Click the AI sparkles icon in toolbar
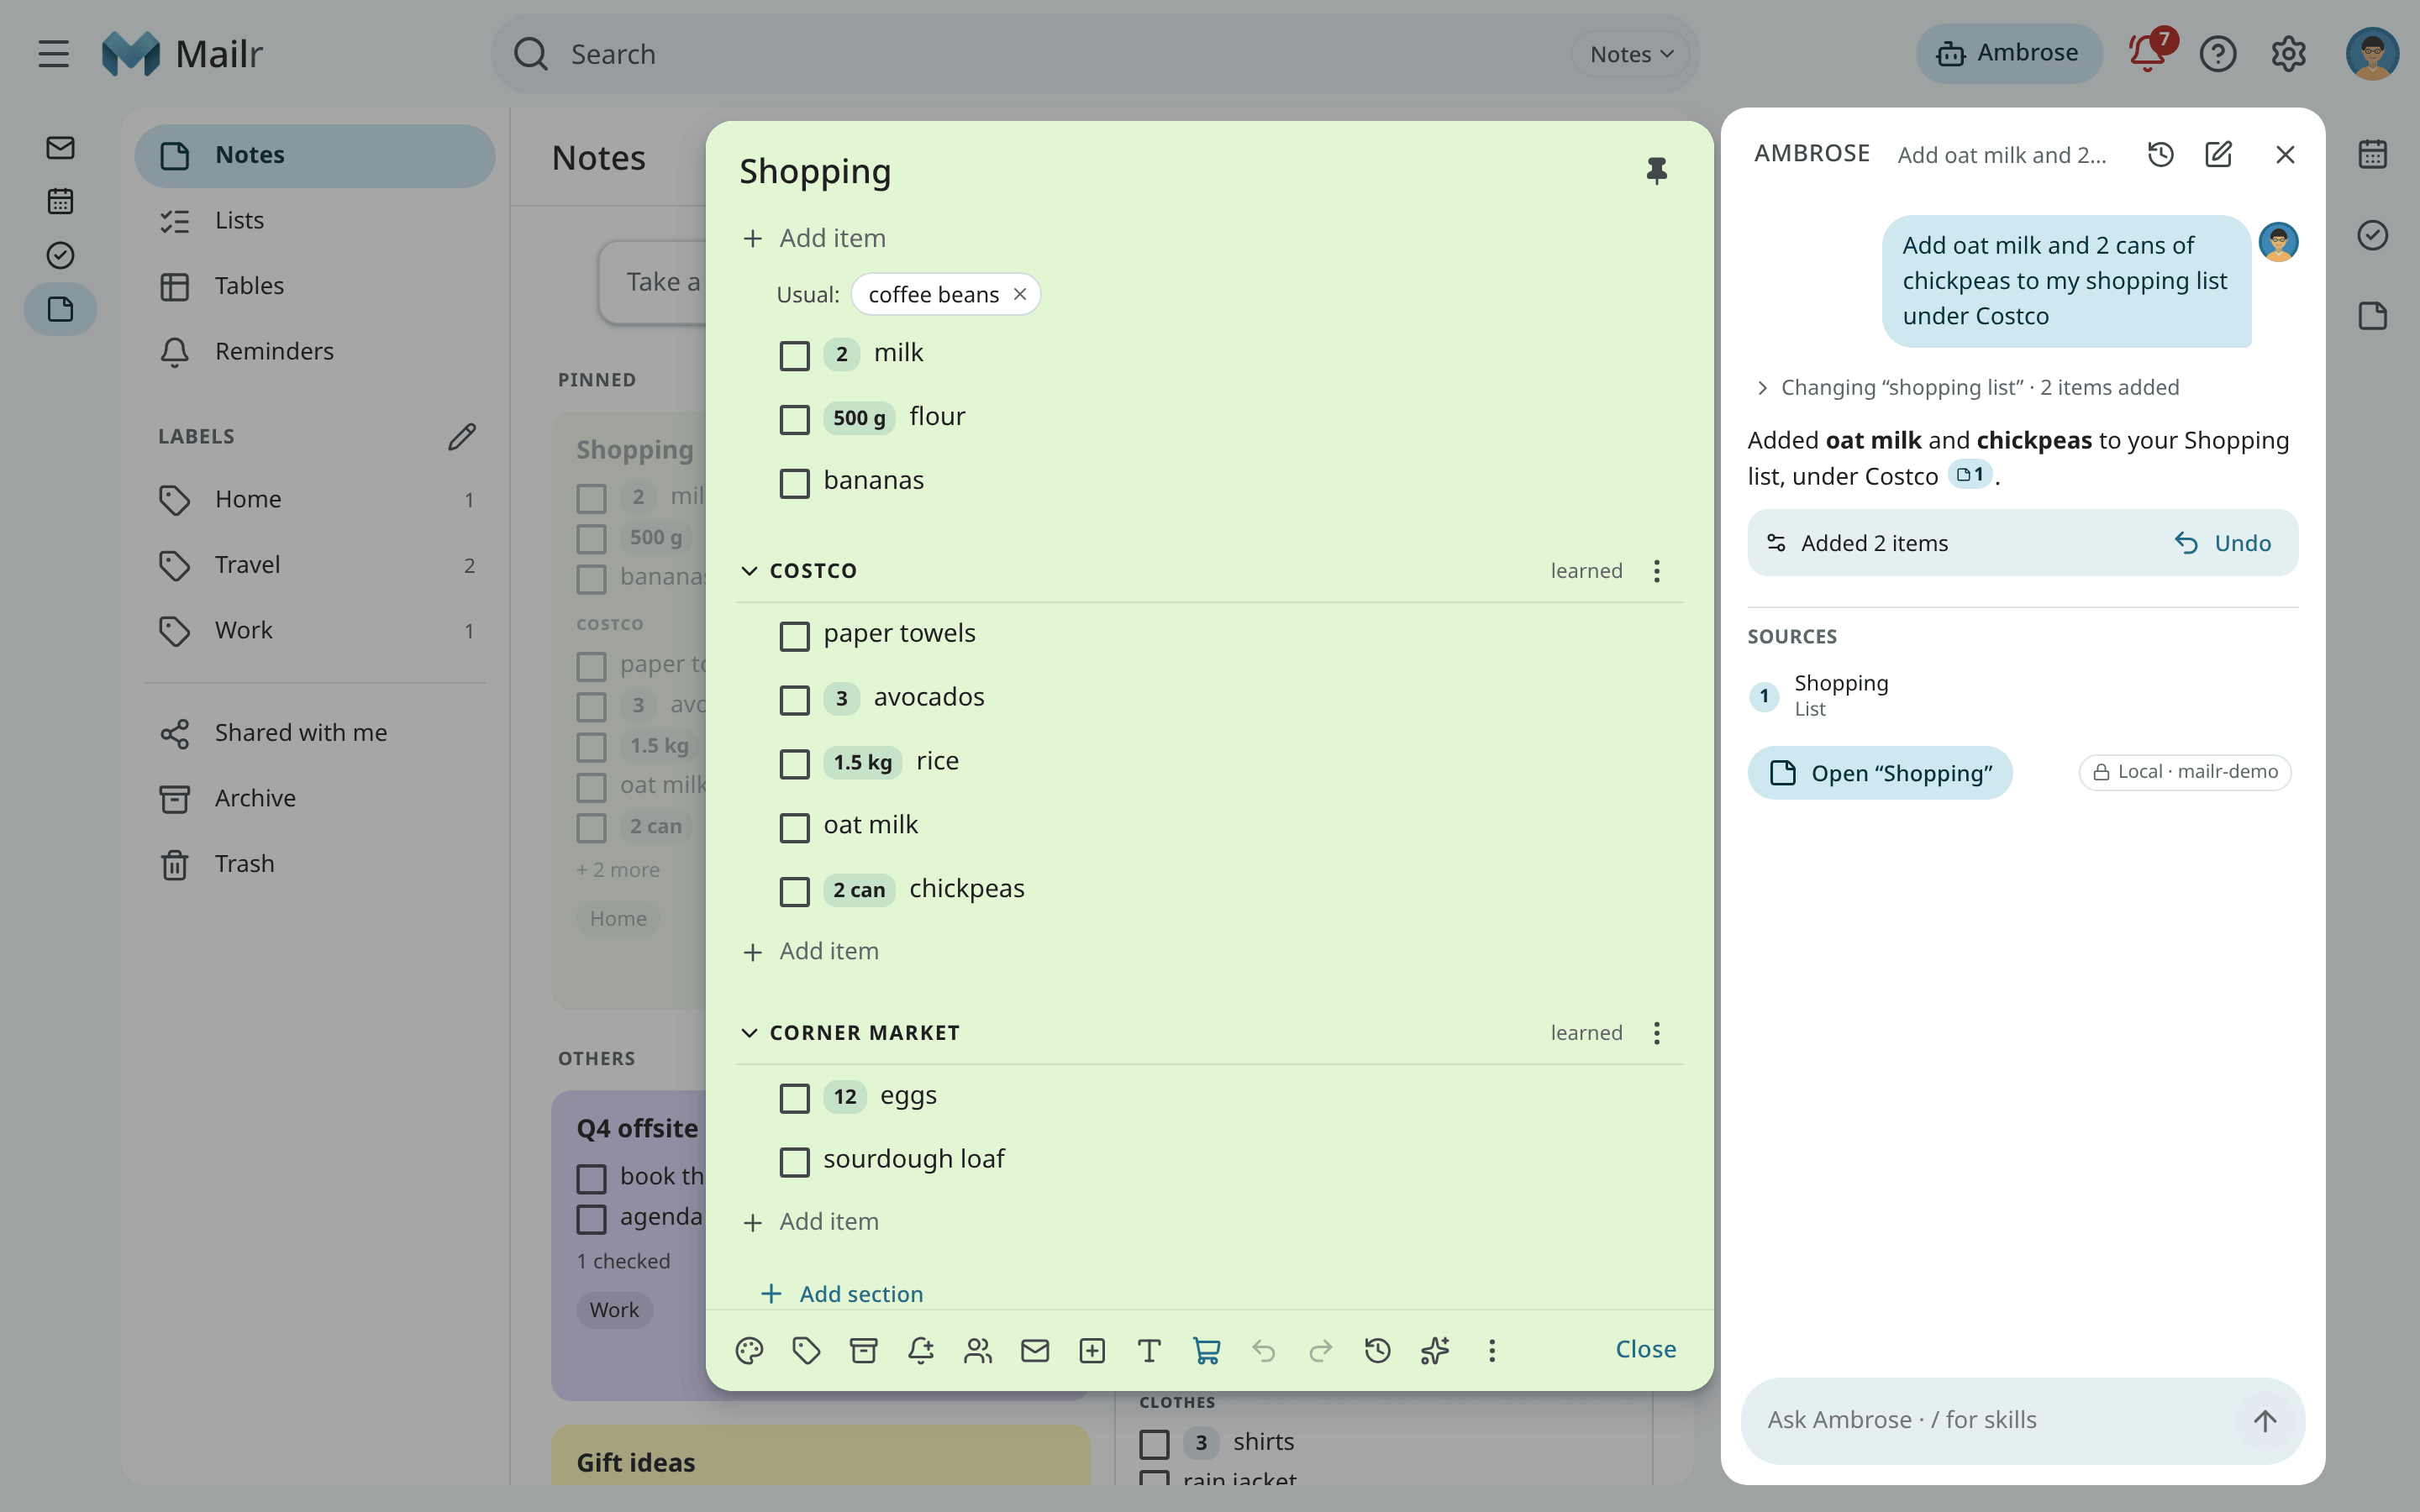The height and width of the screenshot is (1512, 2420). (x=1434, y=1350)
